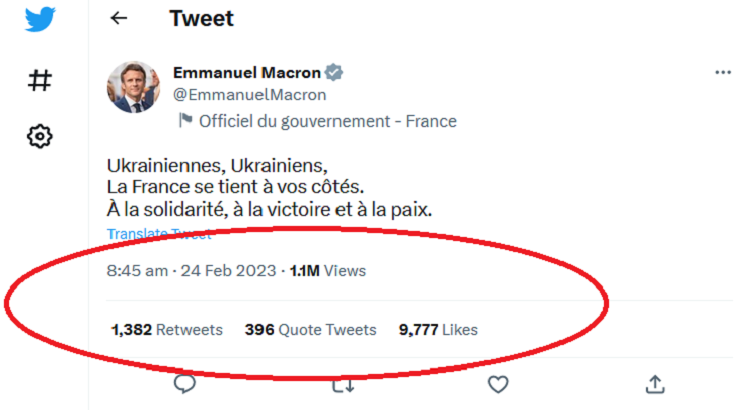Image resolution: width=750 pixels, height=410 pixels.
Task: Click the Emmanuel Macron display name
Action: (x=247, y=73)
